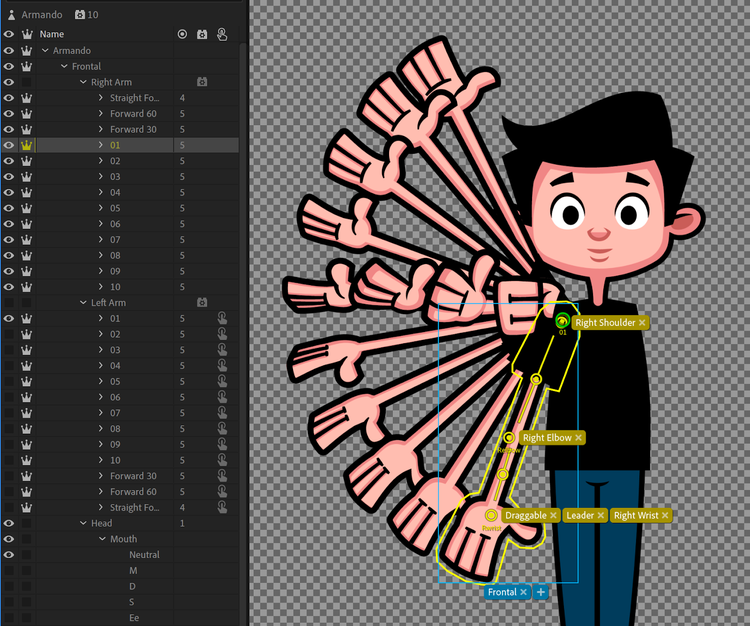Hide the Right Arm group with eye icon
Viewport: 750px width, 626px height.
click(x=9, y=82)
